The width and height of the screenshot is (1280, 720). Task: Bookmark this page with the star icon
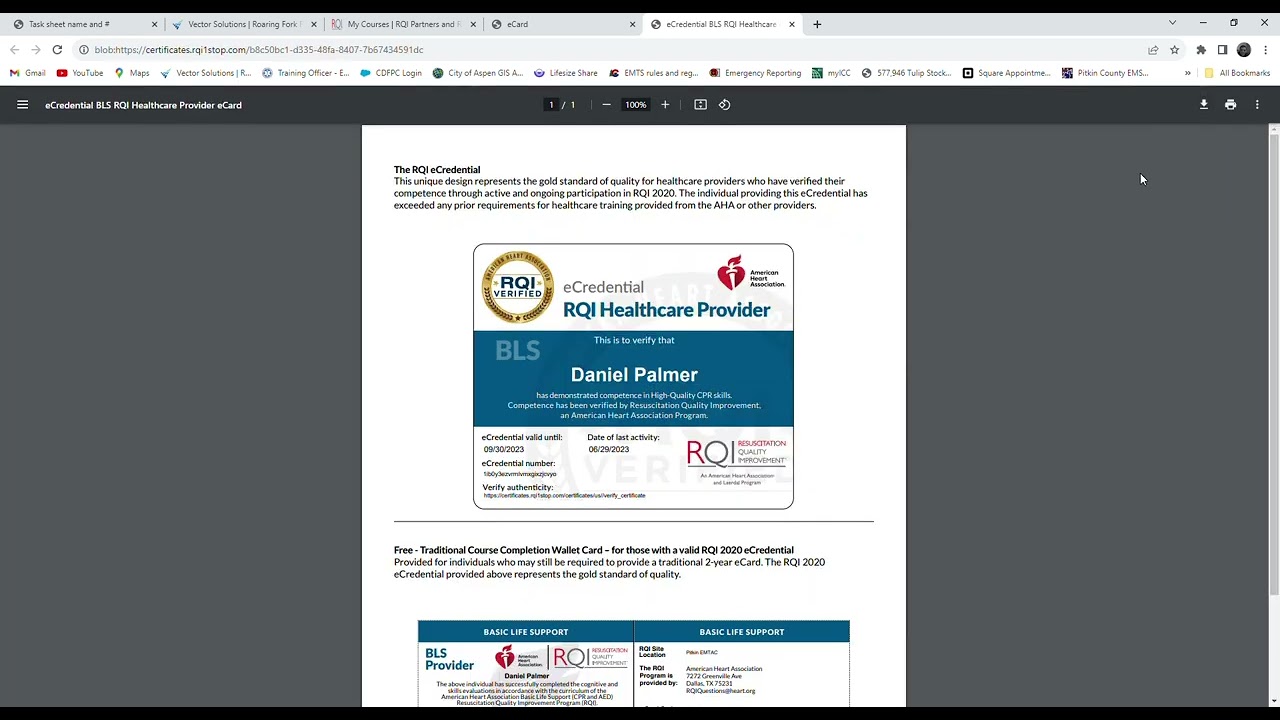[x=1175, y=50]
